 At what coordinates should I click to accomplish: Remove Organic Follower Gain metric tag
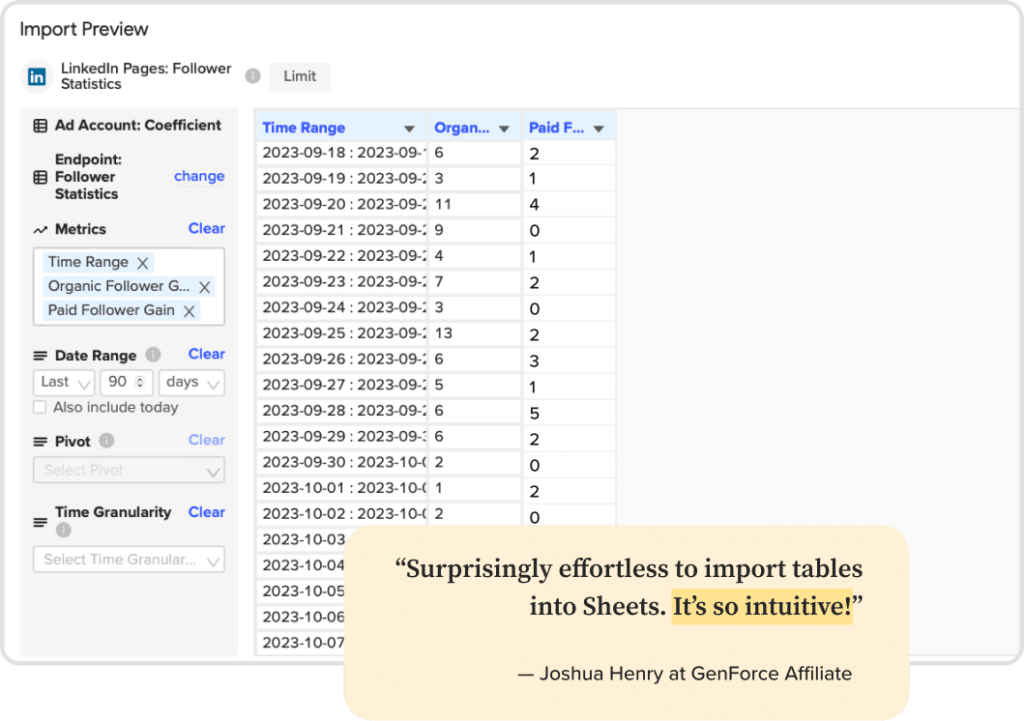(x=204, y=287)
